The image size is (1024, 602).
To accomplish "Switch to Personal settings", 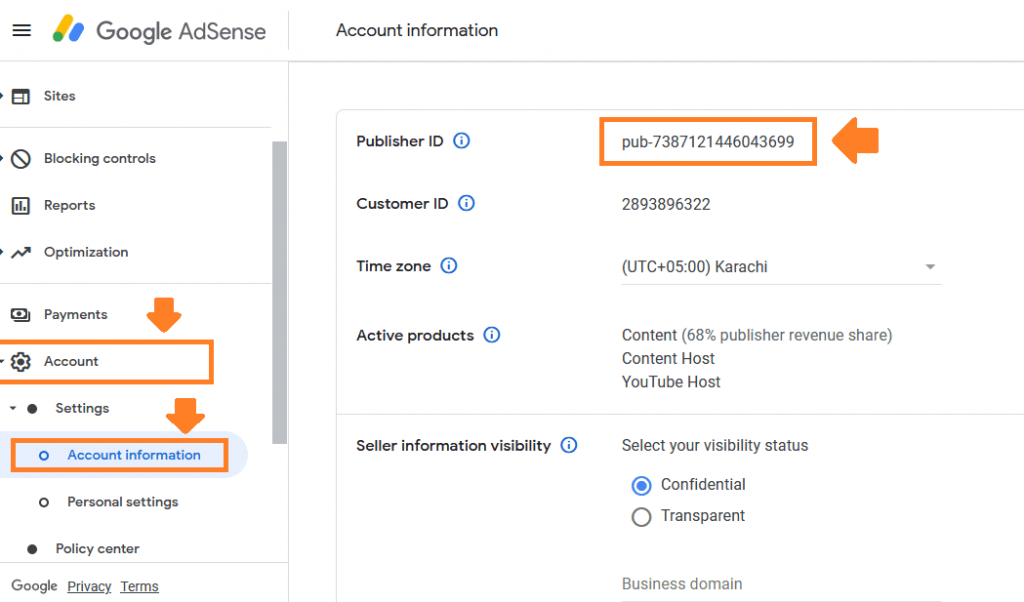I will coord(123,501).
